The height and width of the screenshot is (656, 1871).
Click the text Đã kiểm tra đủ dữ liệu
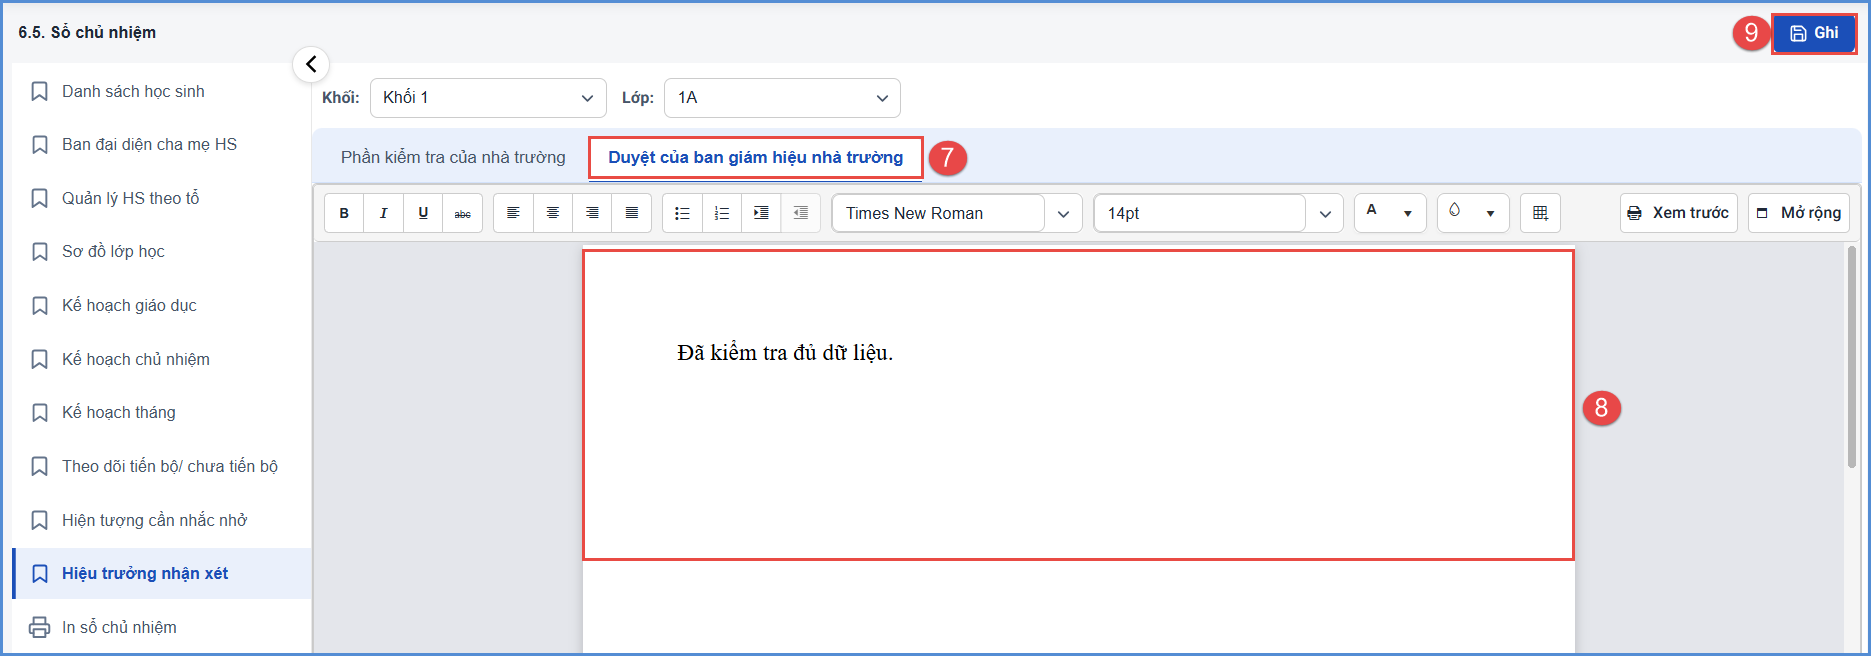785,353
